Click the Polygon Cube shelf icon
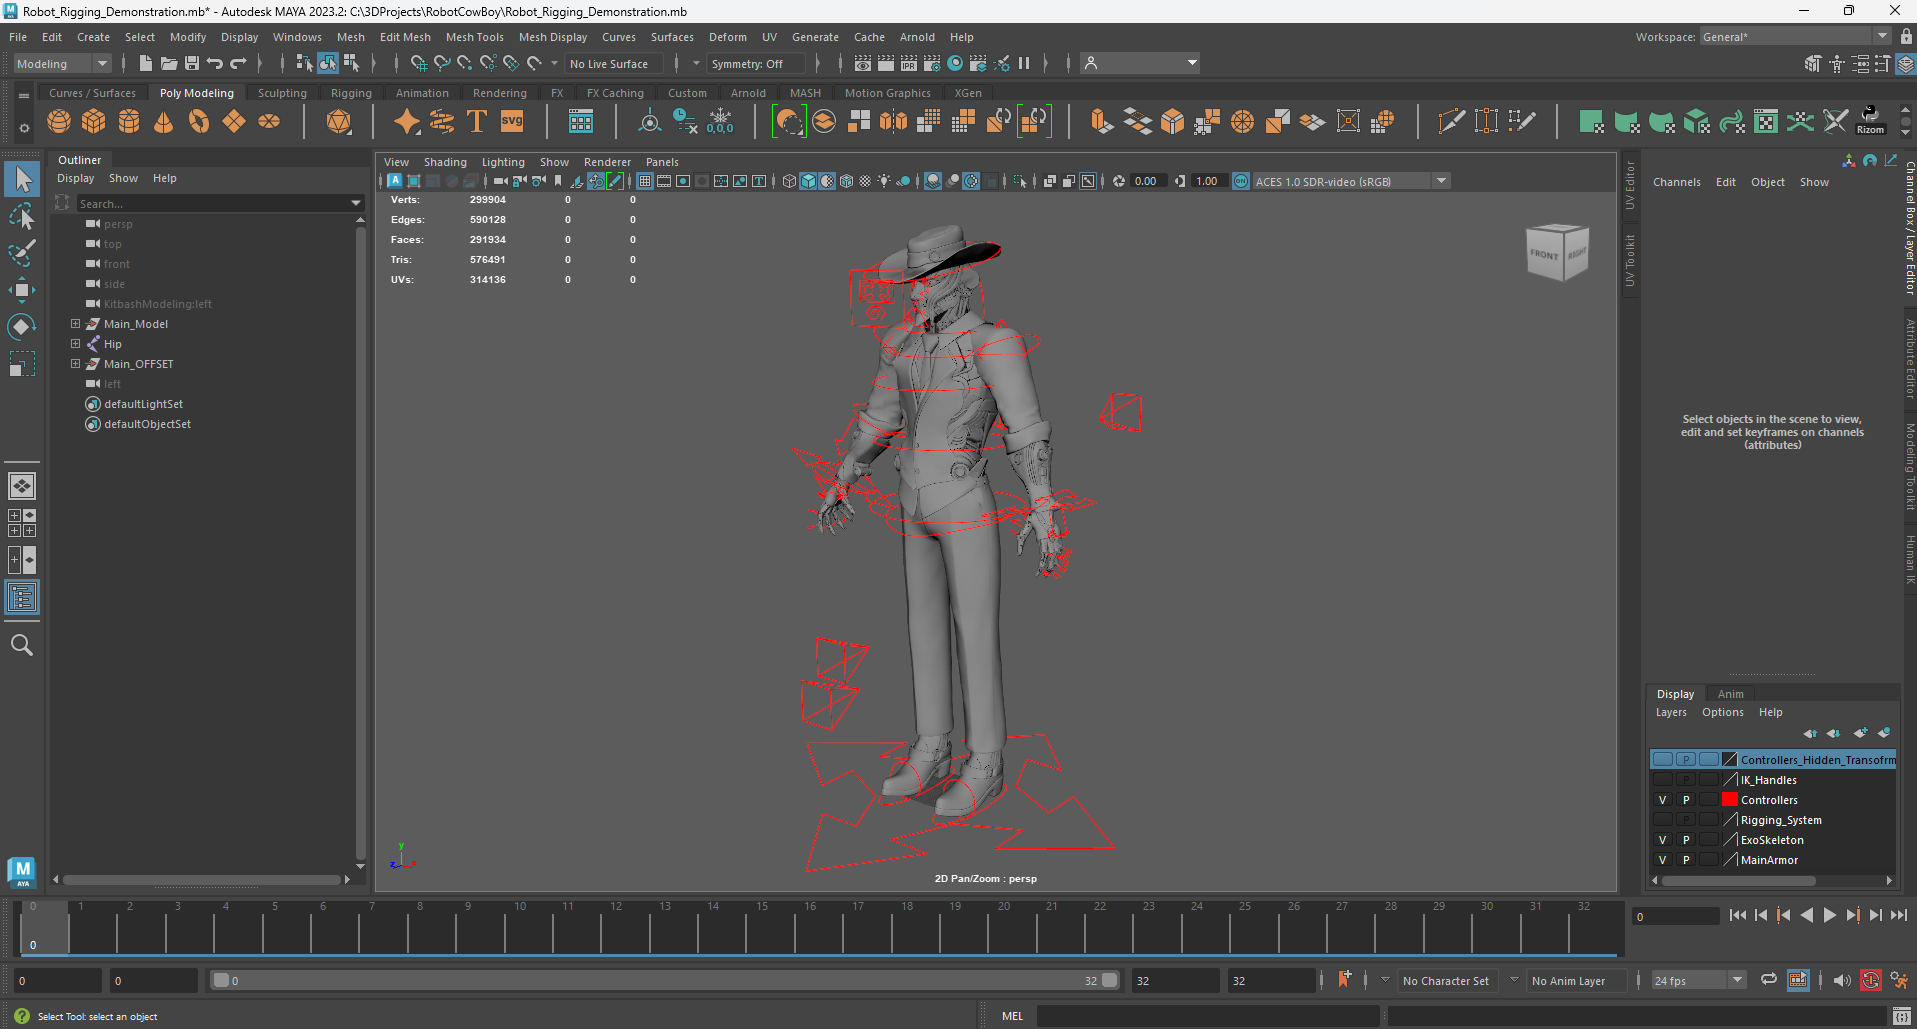 [x=94, y=122]
